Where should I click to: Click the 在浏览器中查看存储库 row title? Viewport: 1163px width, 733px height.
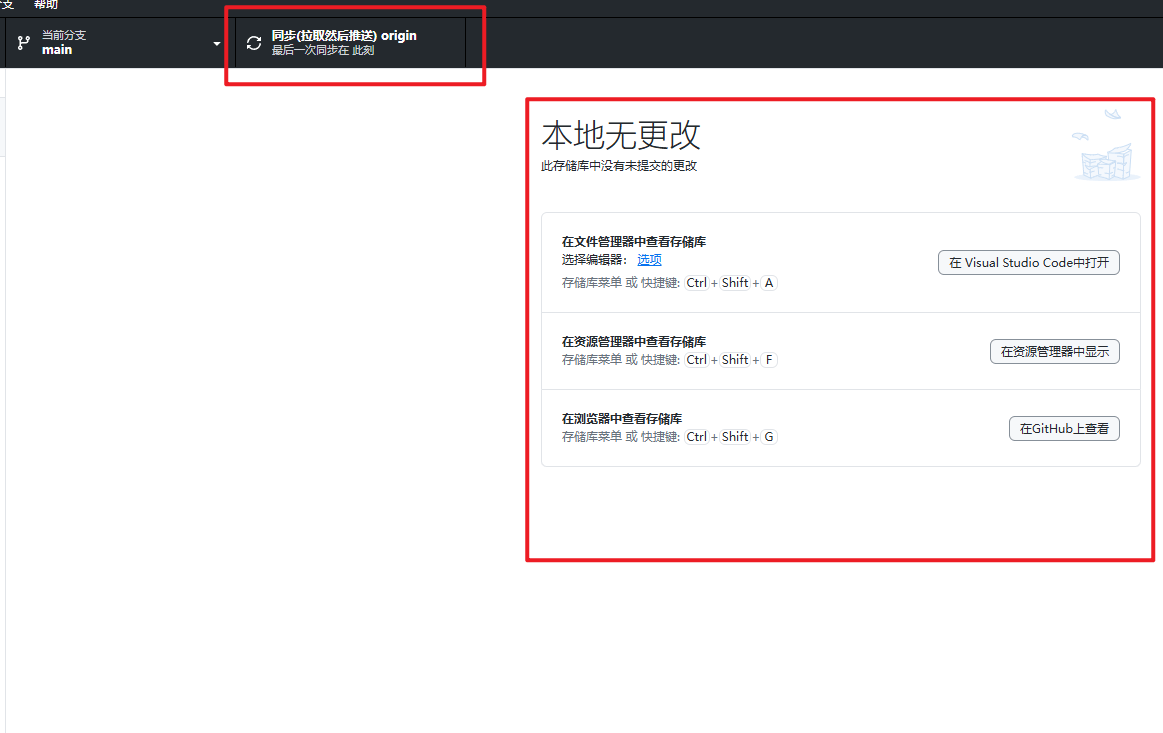622,419
